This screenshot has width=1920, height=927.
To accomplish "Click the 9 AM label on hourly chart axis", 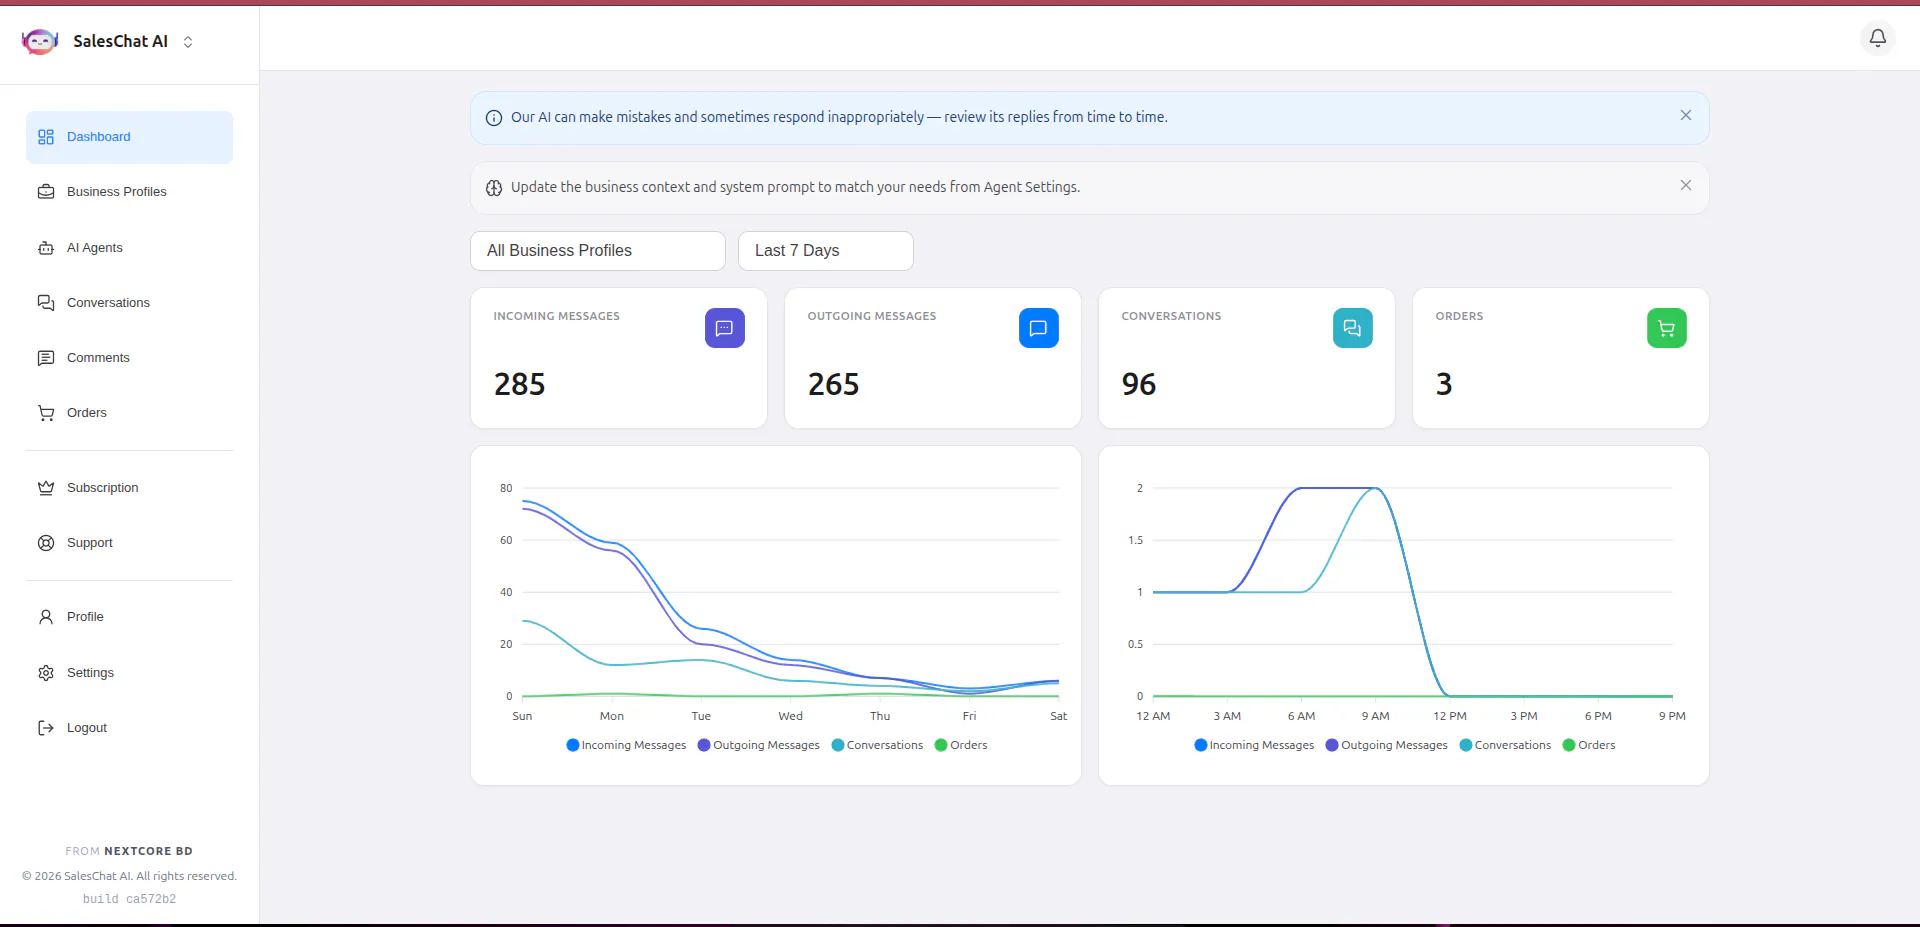I will click(x=1375, y=716).
